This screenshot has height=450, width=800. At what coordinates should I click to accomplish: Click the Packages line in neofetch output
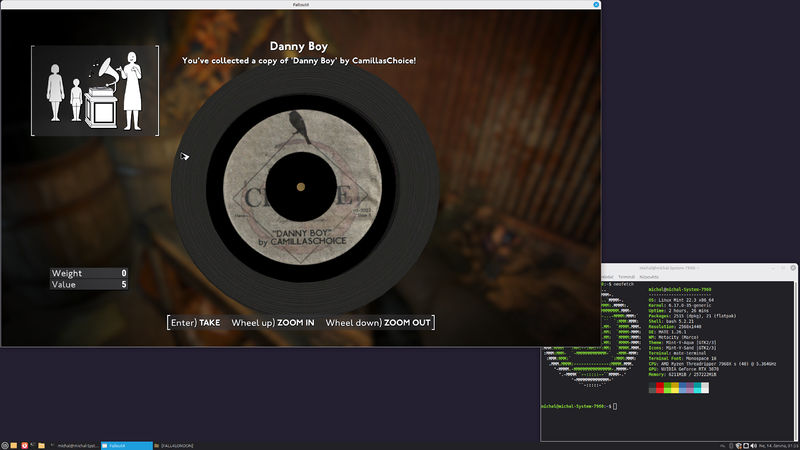tap(692, 316)
